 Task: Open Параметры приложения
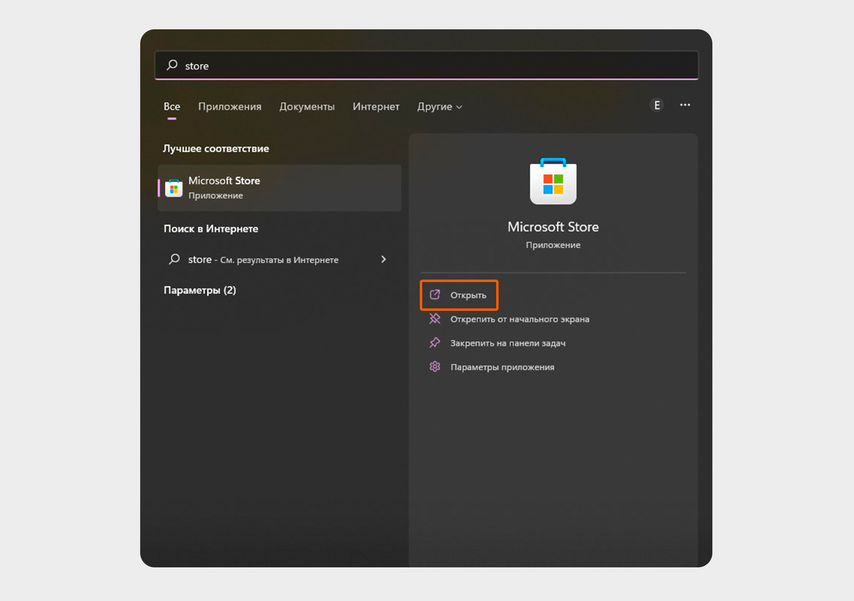[x=502, y=367]
